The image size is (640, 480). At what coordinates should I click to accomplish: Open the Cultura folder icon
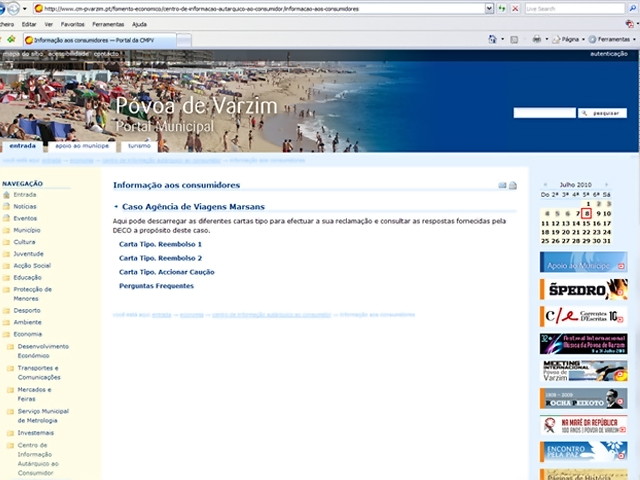pyautogui.click(x=6, y=242)
